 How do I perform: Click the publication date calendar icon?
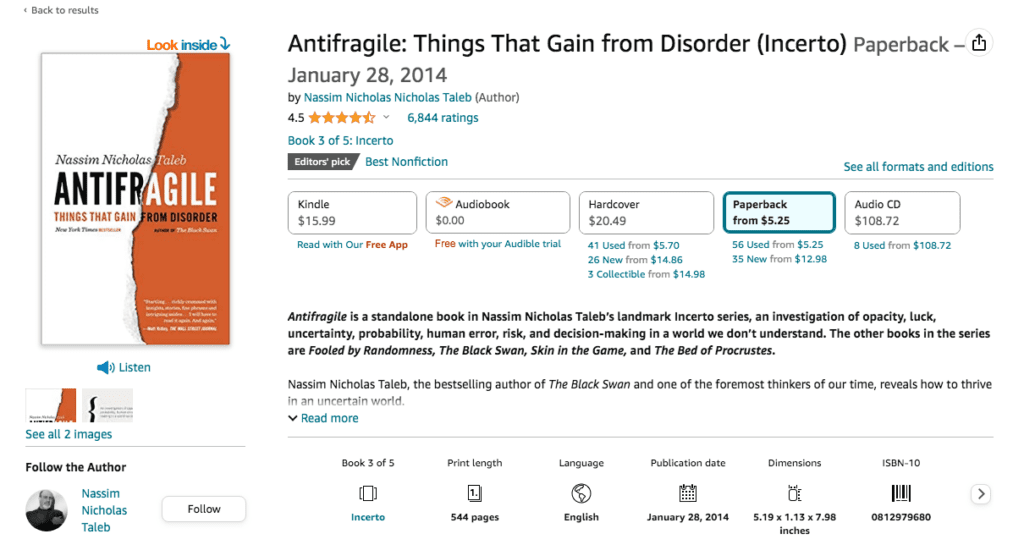[x=688, y=493]
